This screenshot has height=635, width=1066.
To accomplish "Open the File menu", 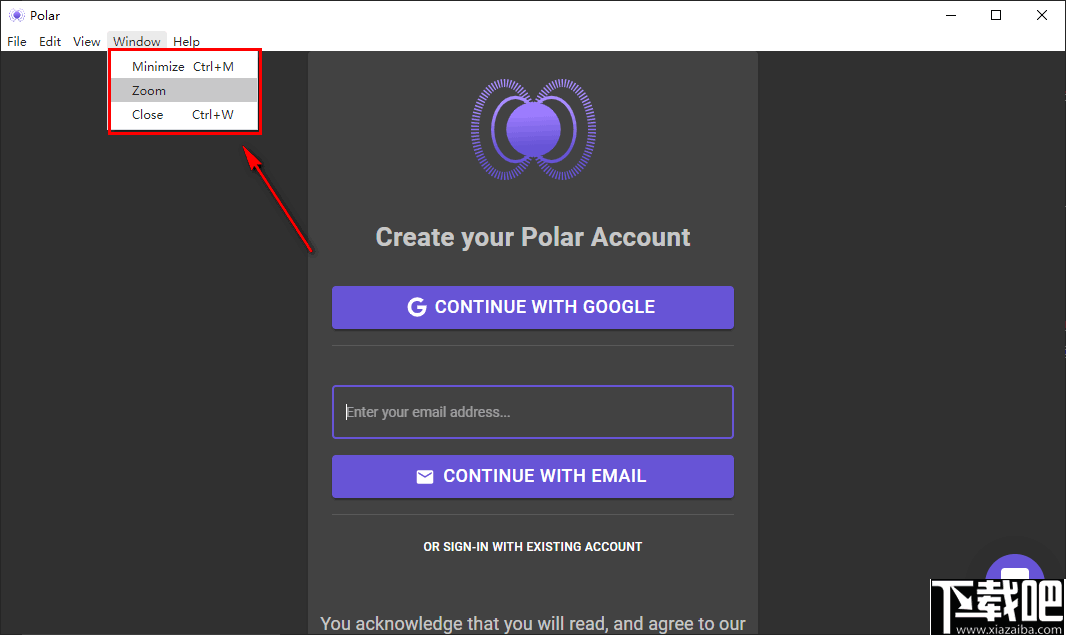I will tap(16, 41).
